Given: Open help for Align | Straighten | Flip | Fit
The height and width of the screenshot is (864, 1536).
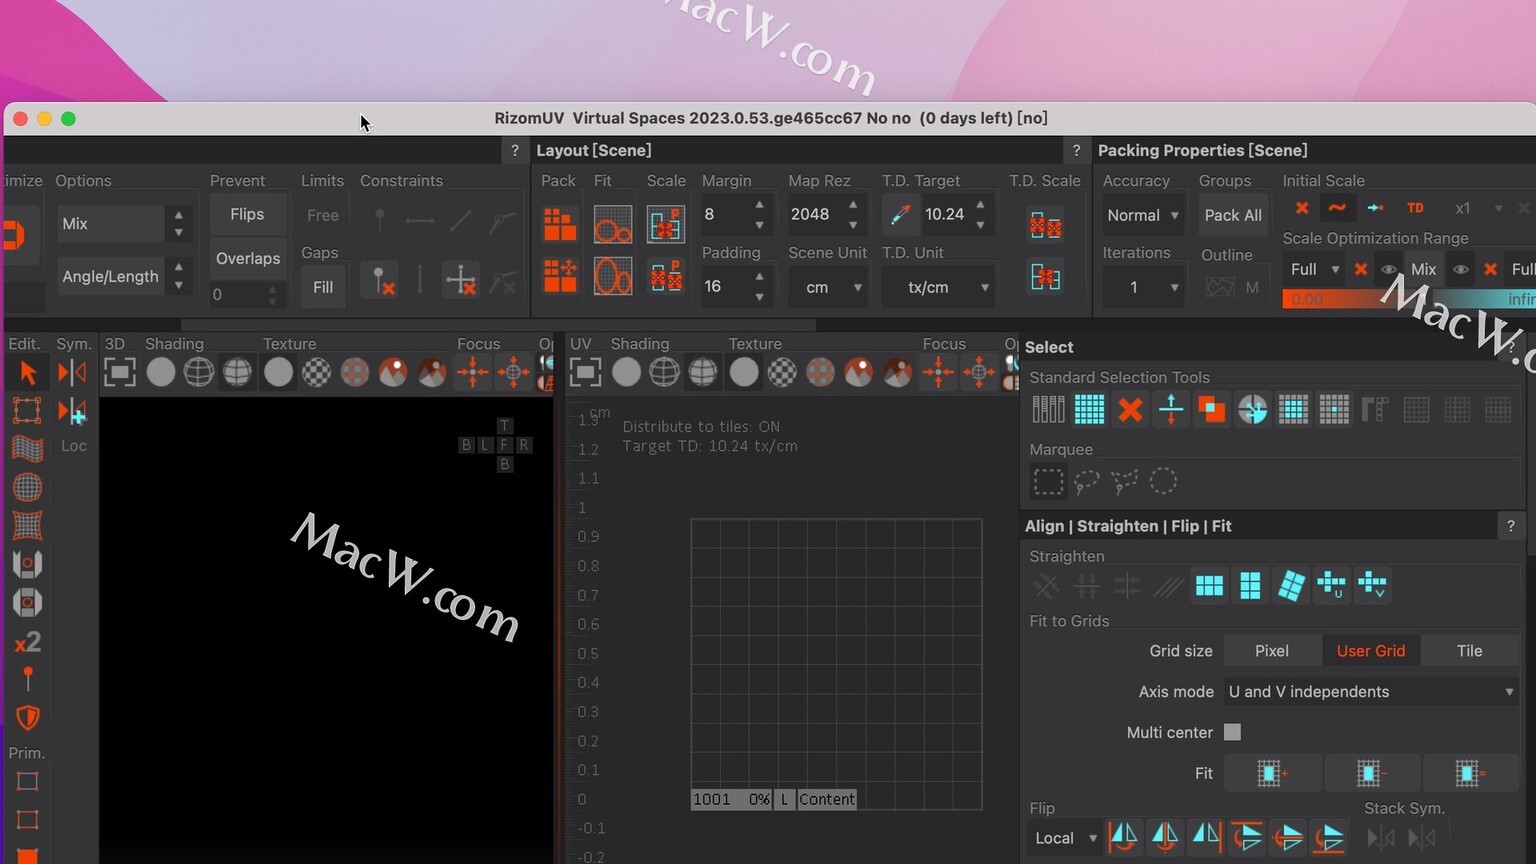Looking at the screenshot, I should (1510, 526).
